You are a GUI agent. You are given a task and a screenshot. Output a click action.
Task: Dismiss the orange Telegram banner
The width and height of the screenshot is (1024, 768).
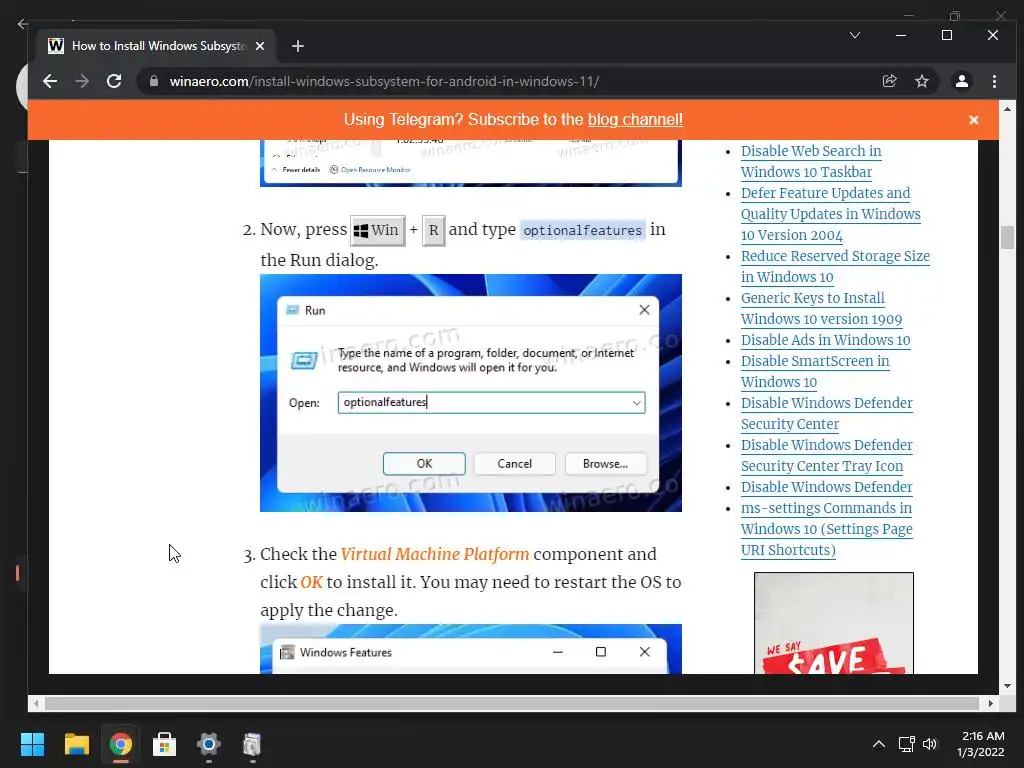[974, 120]
